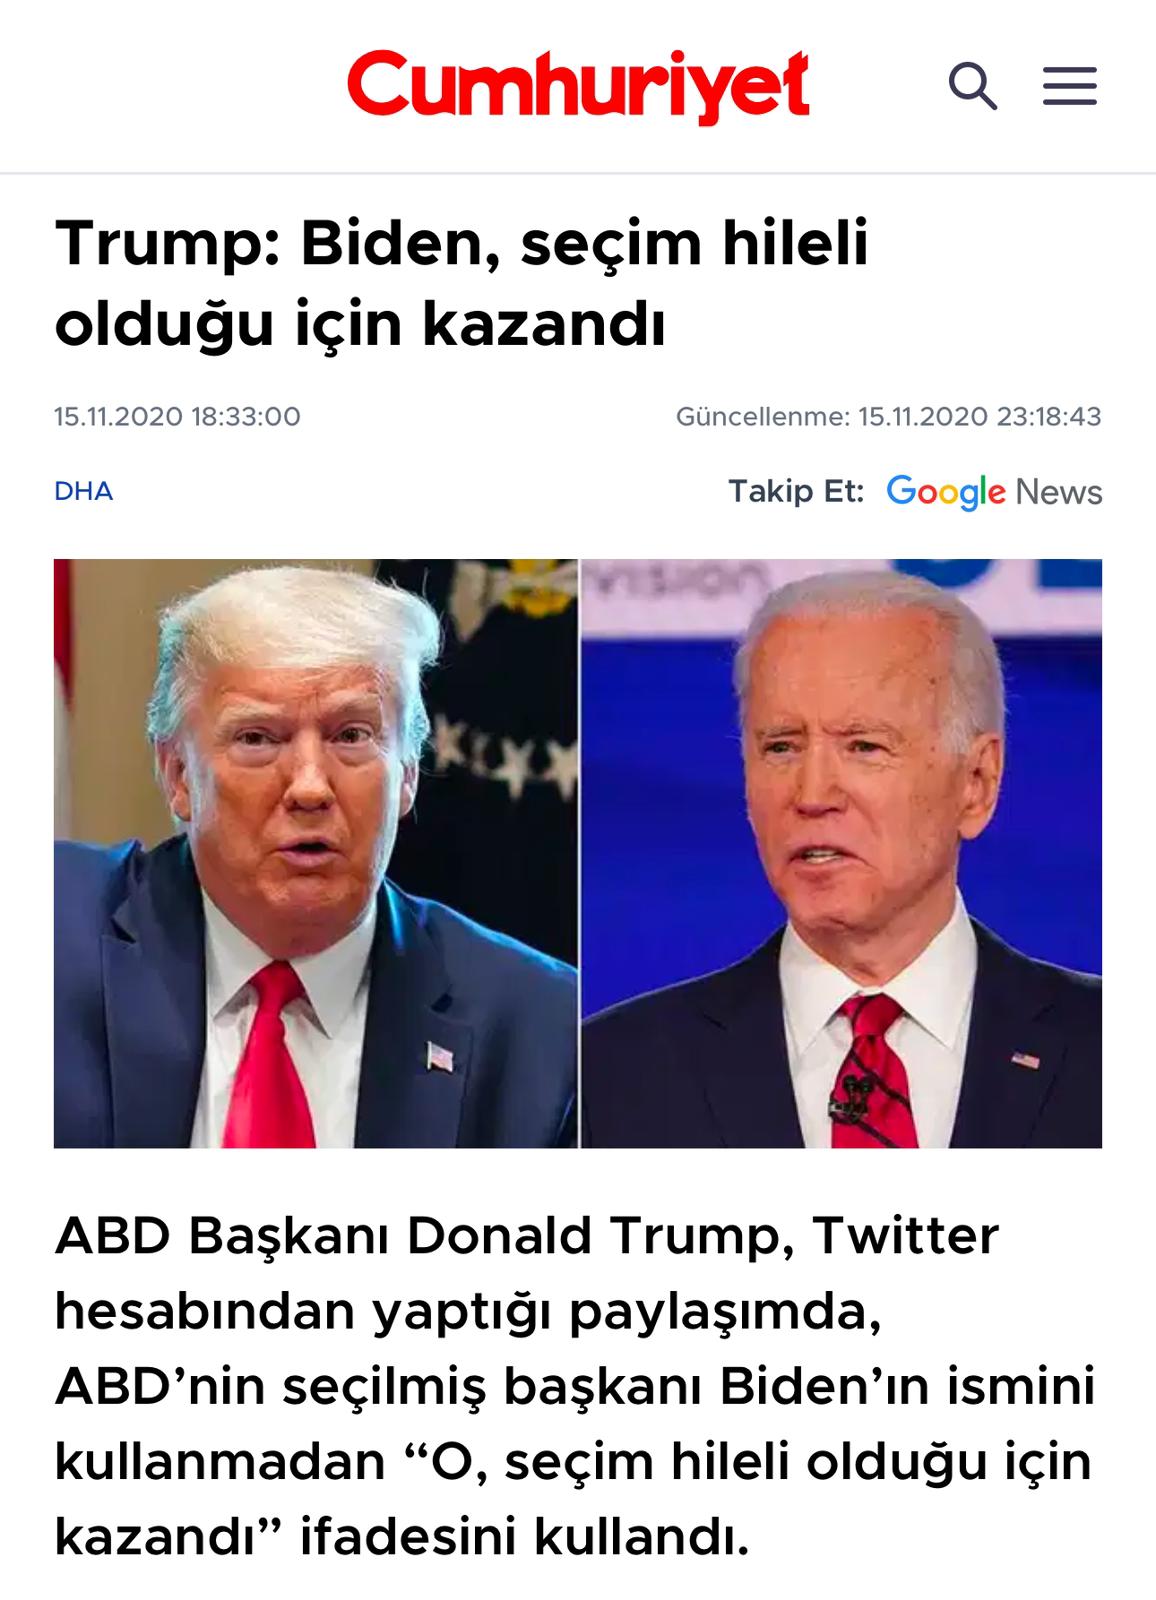Click the Takip Et label
Image resolution: width=1156 pixels, height=1600 pixels.
[x=795, y=491]
